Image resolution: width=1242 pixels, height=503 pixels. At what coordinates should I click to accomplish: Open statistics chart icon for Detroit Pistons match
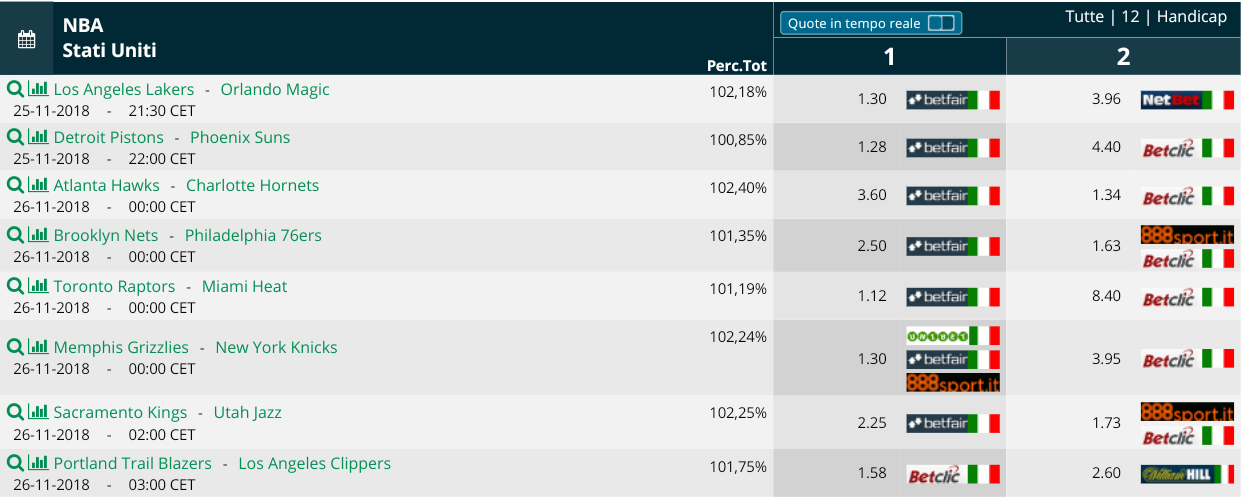tap(38, 137)
